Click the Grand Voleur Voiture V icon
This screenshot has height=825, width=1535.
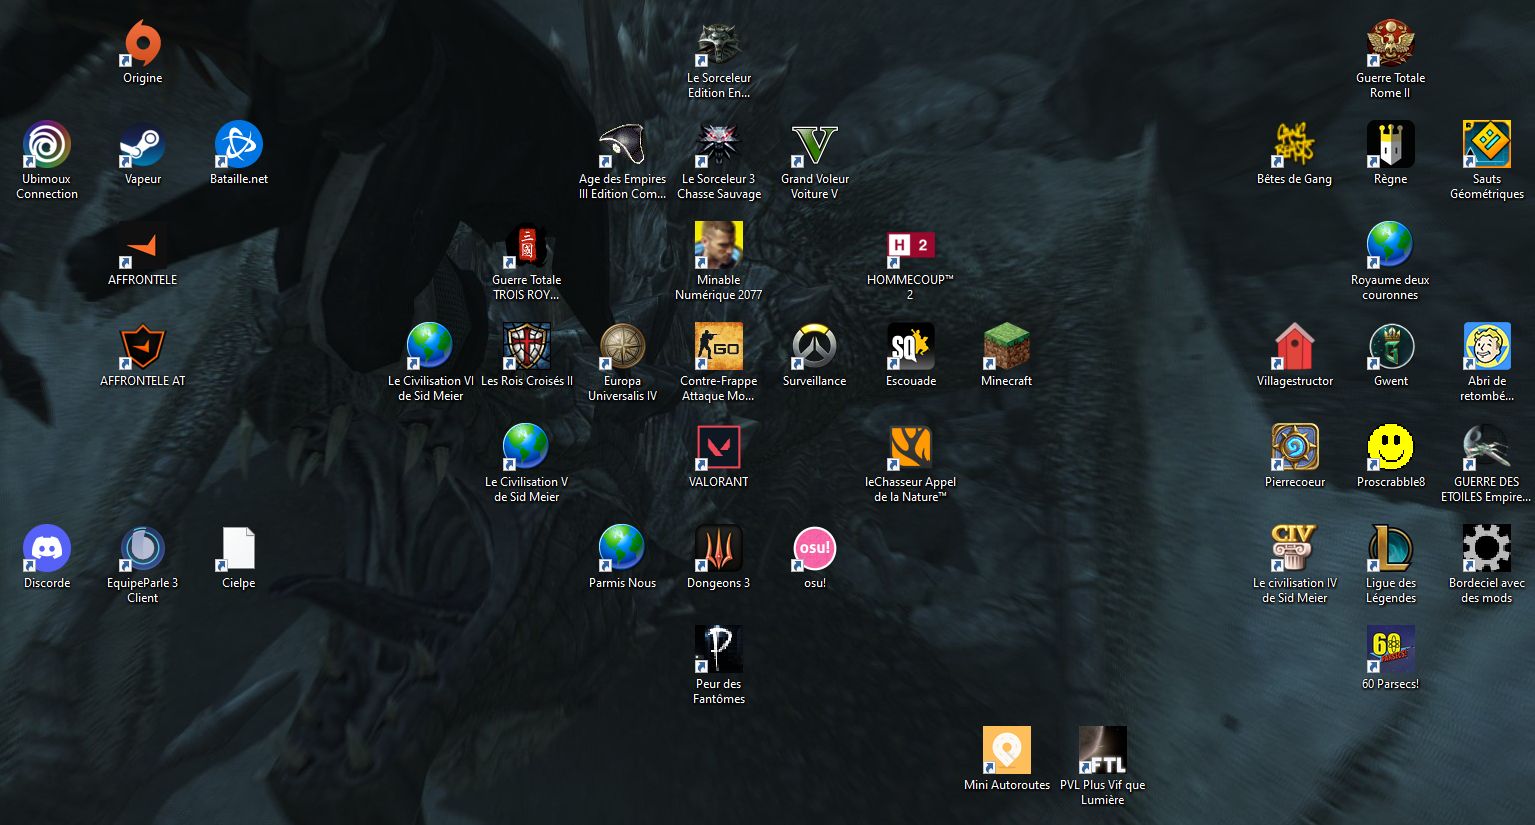tap(815, 145)
